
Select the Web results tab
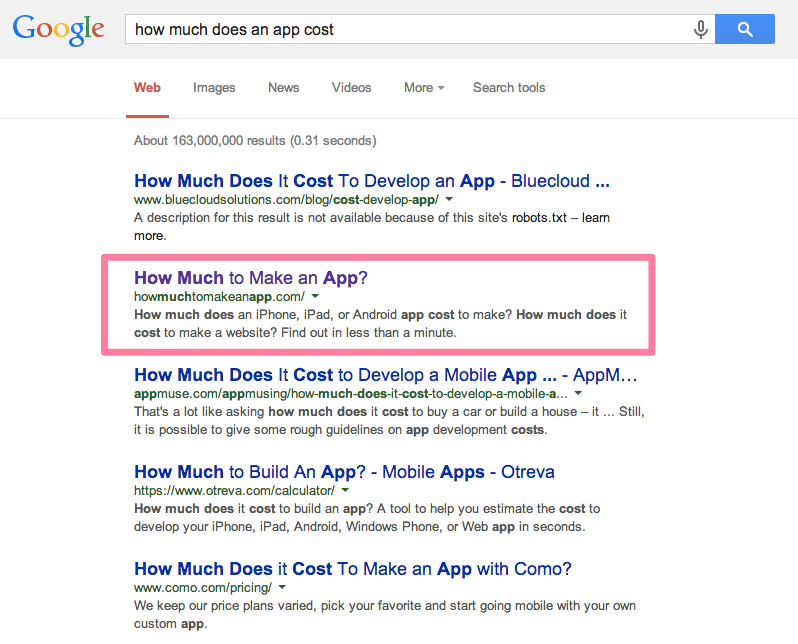tap(147, 88)
